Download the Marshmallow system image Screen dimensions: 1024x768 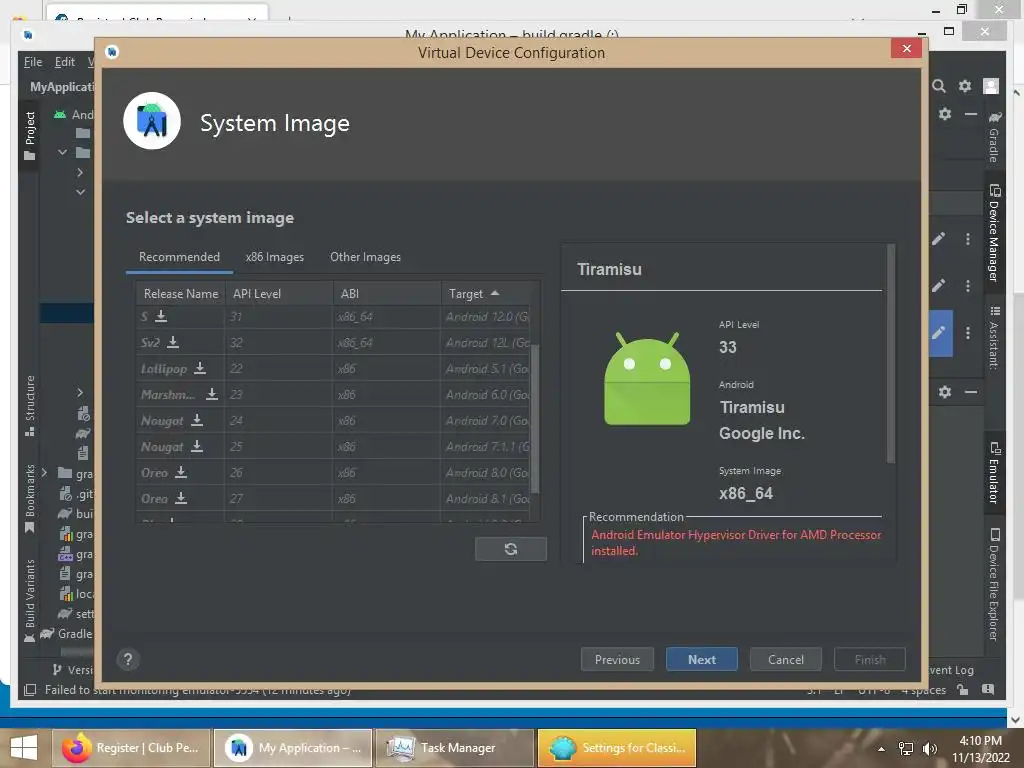(x=212, y=394)
